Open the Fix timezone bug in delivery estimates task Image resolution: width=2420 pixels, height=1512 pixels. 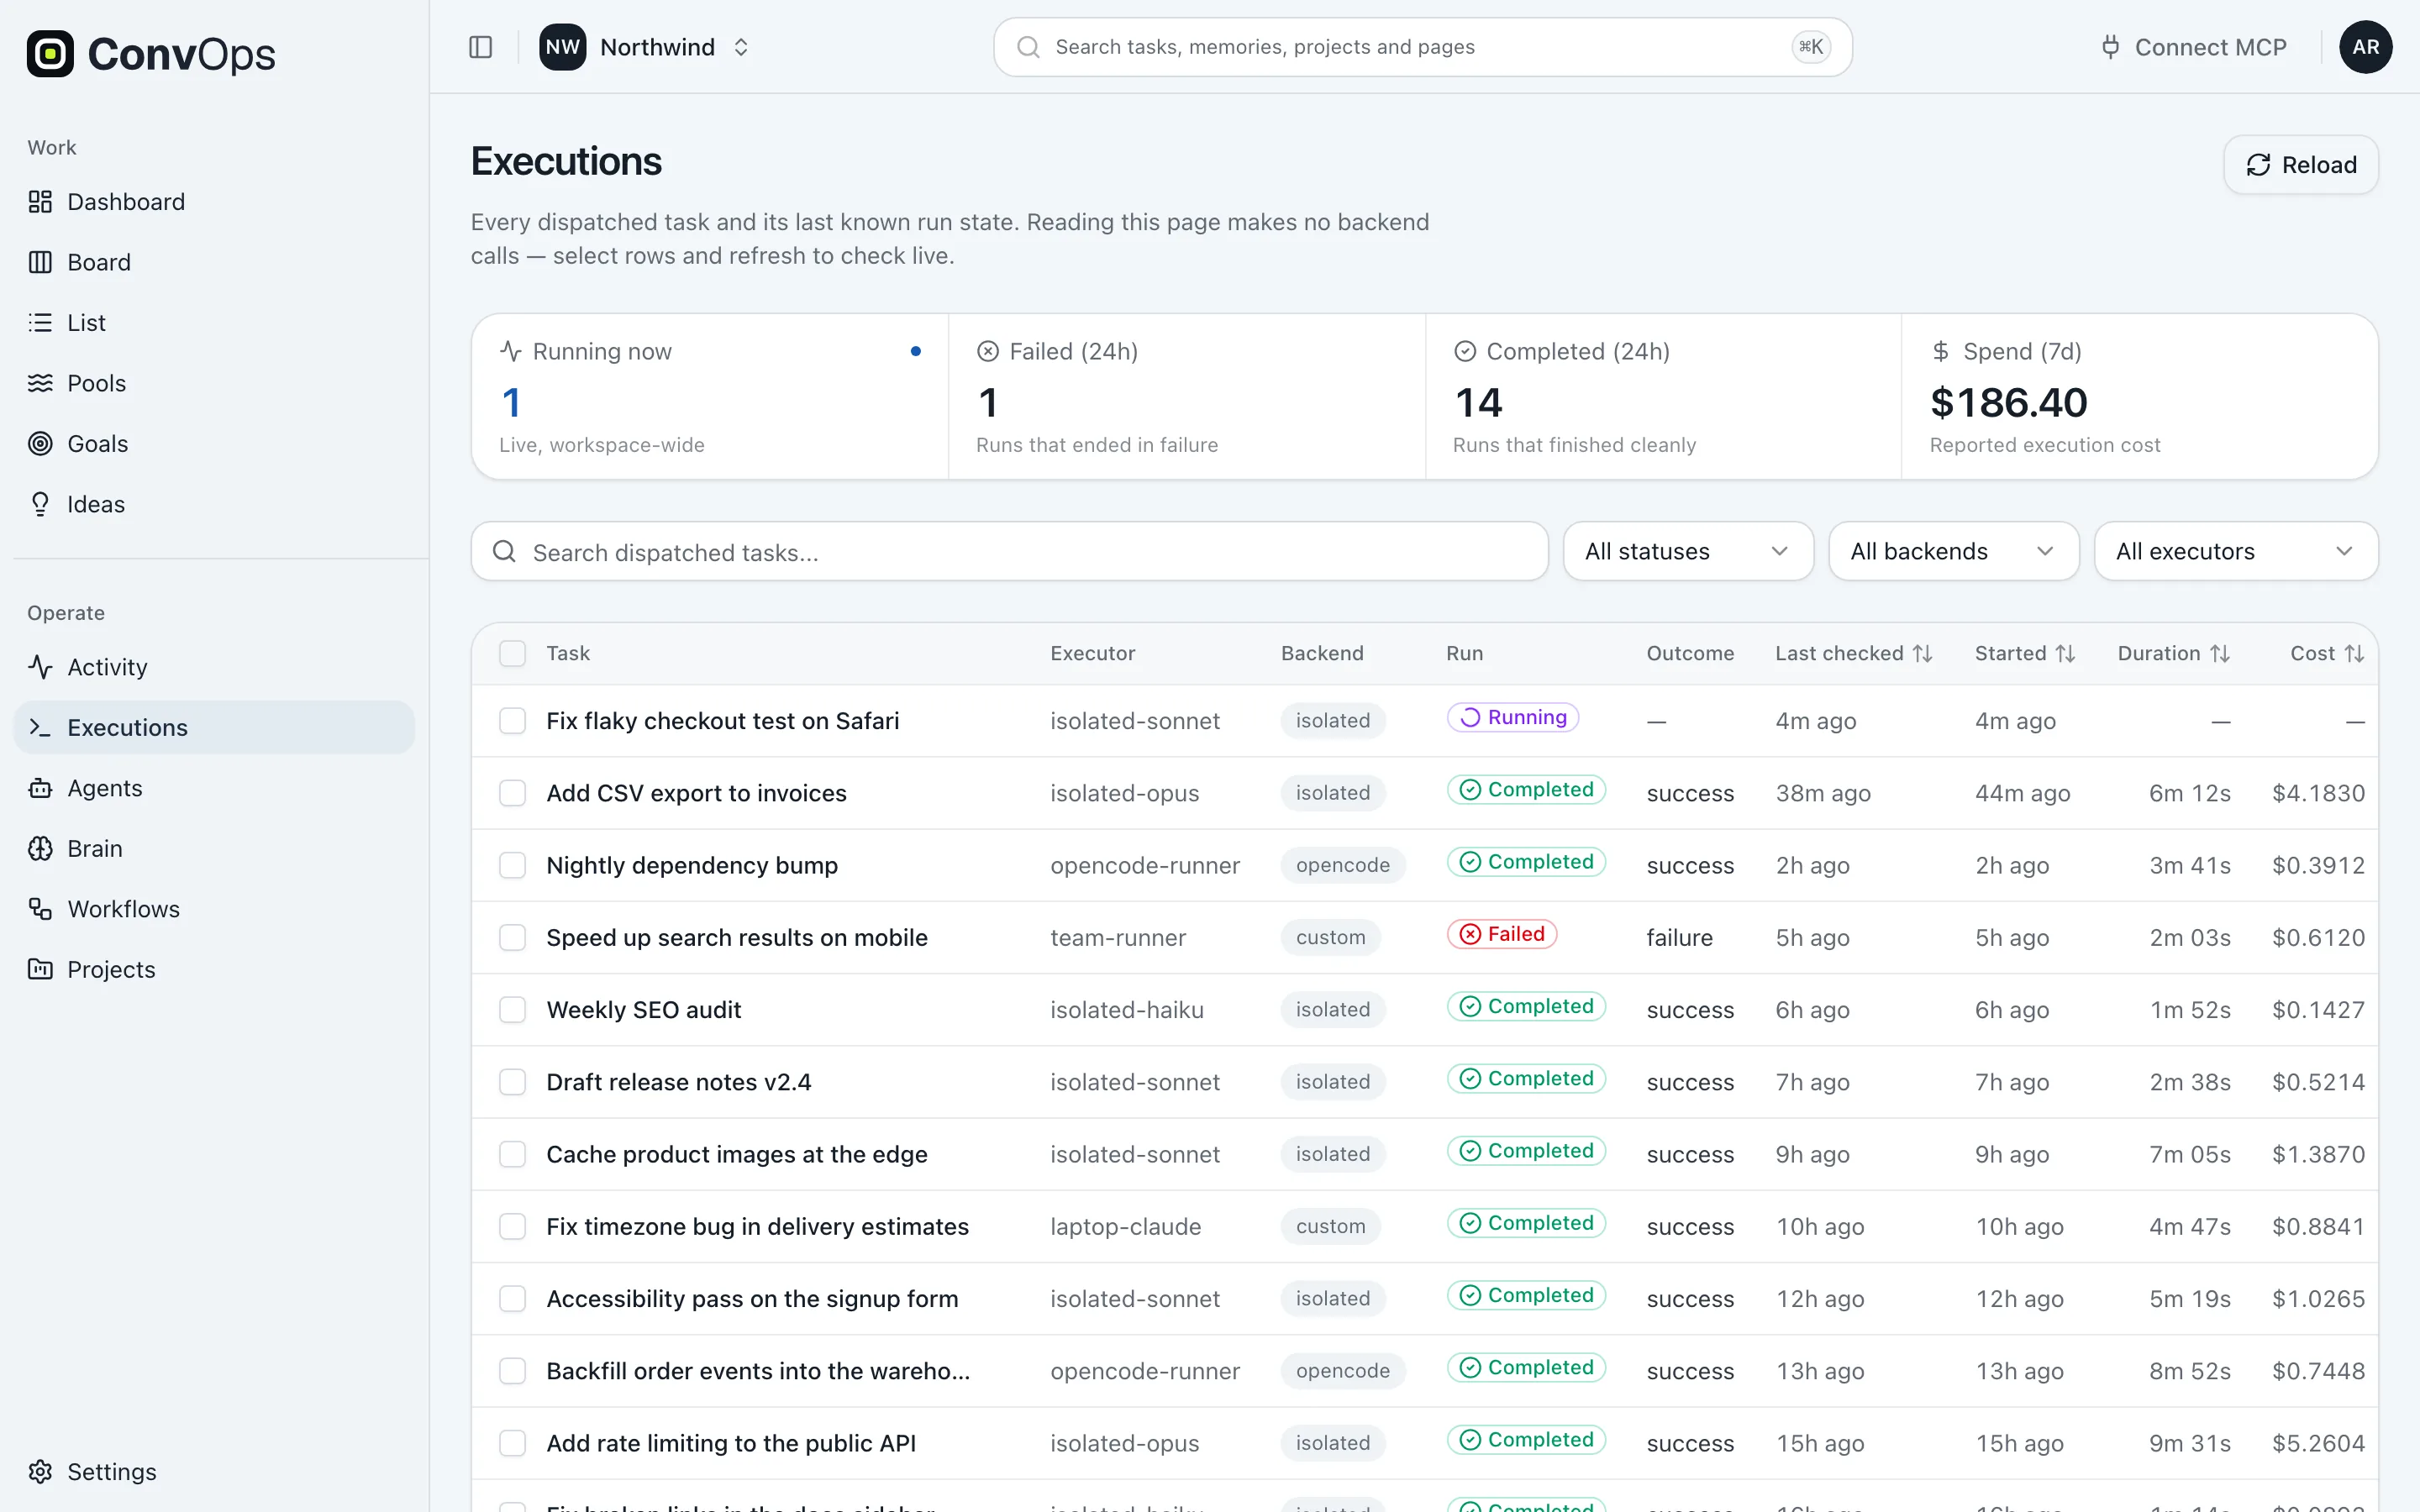tap(757, 1226)
